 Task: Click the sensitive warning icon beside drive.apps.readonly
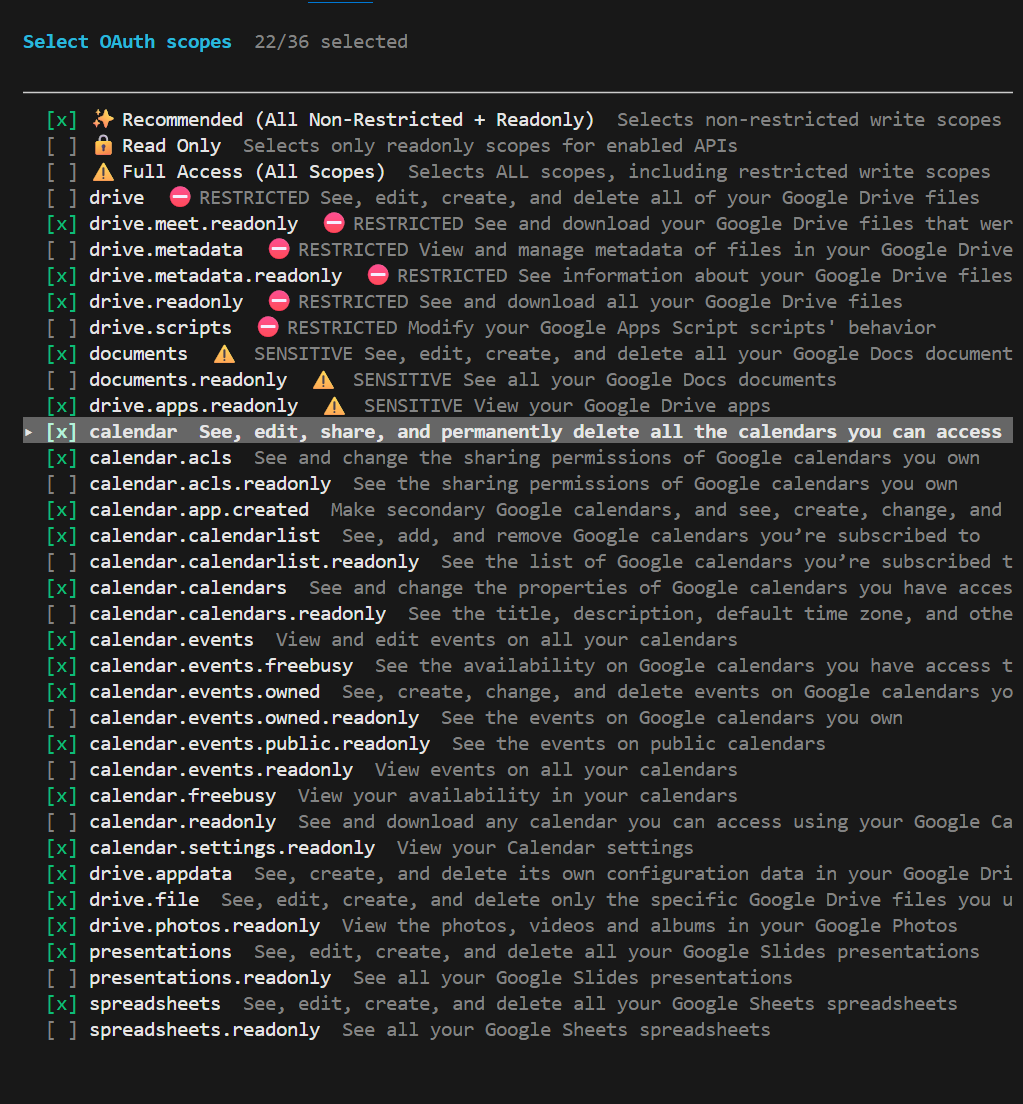click(x=334, y=406)
